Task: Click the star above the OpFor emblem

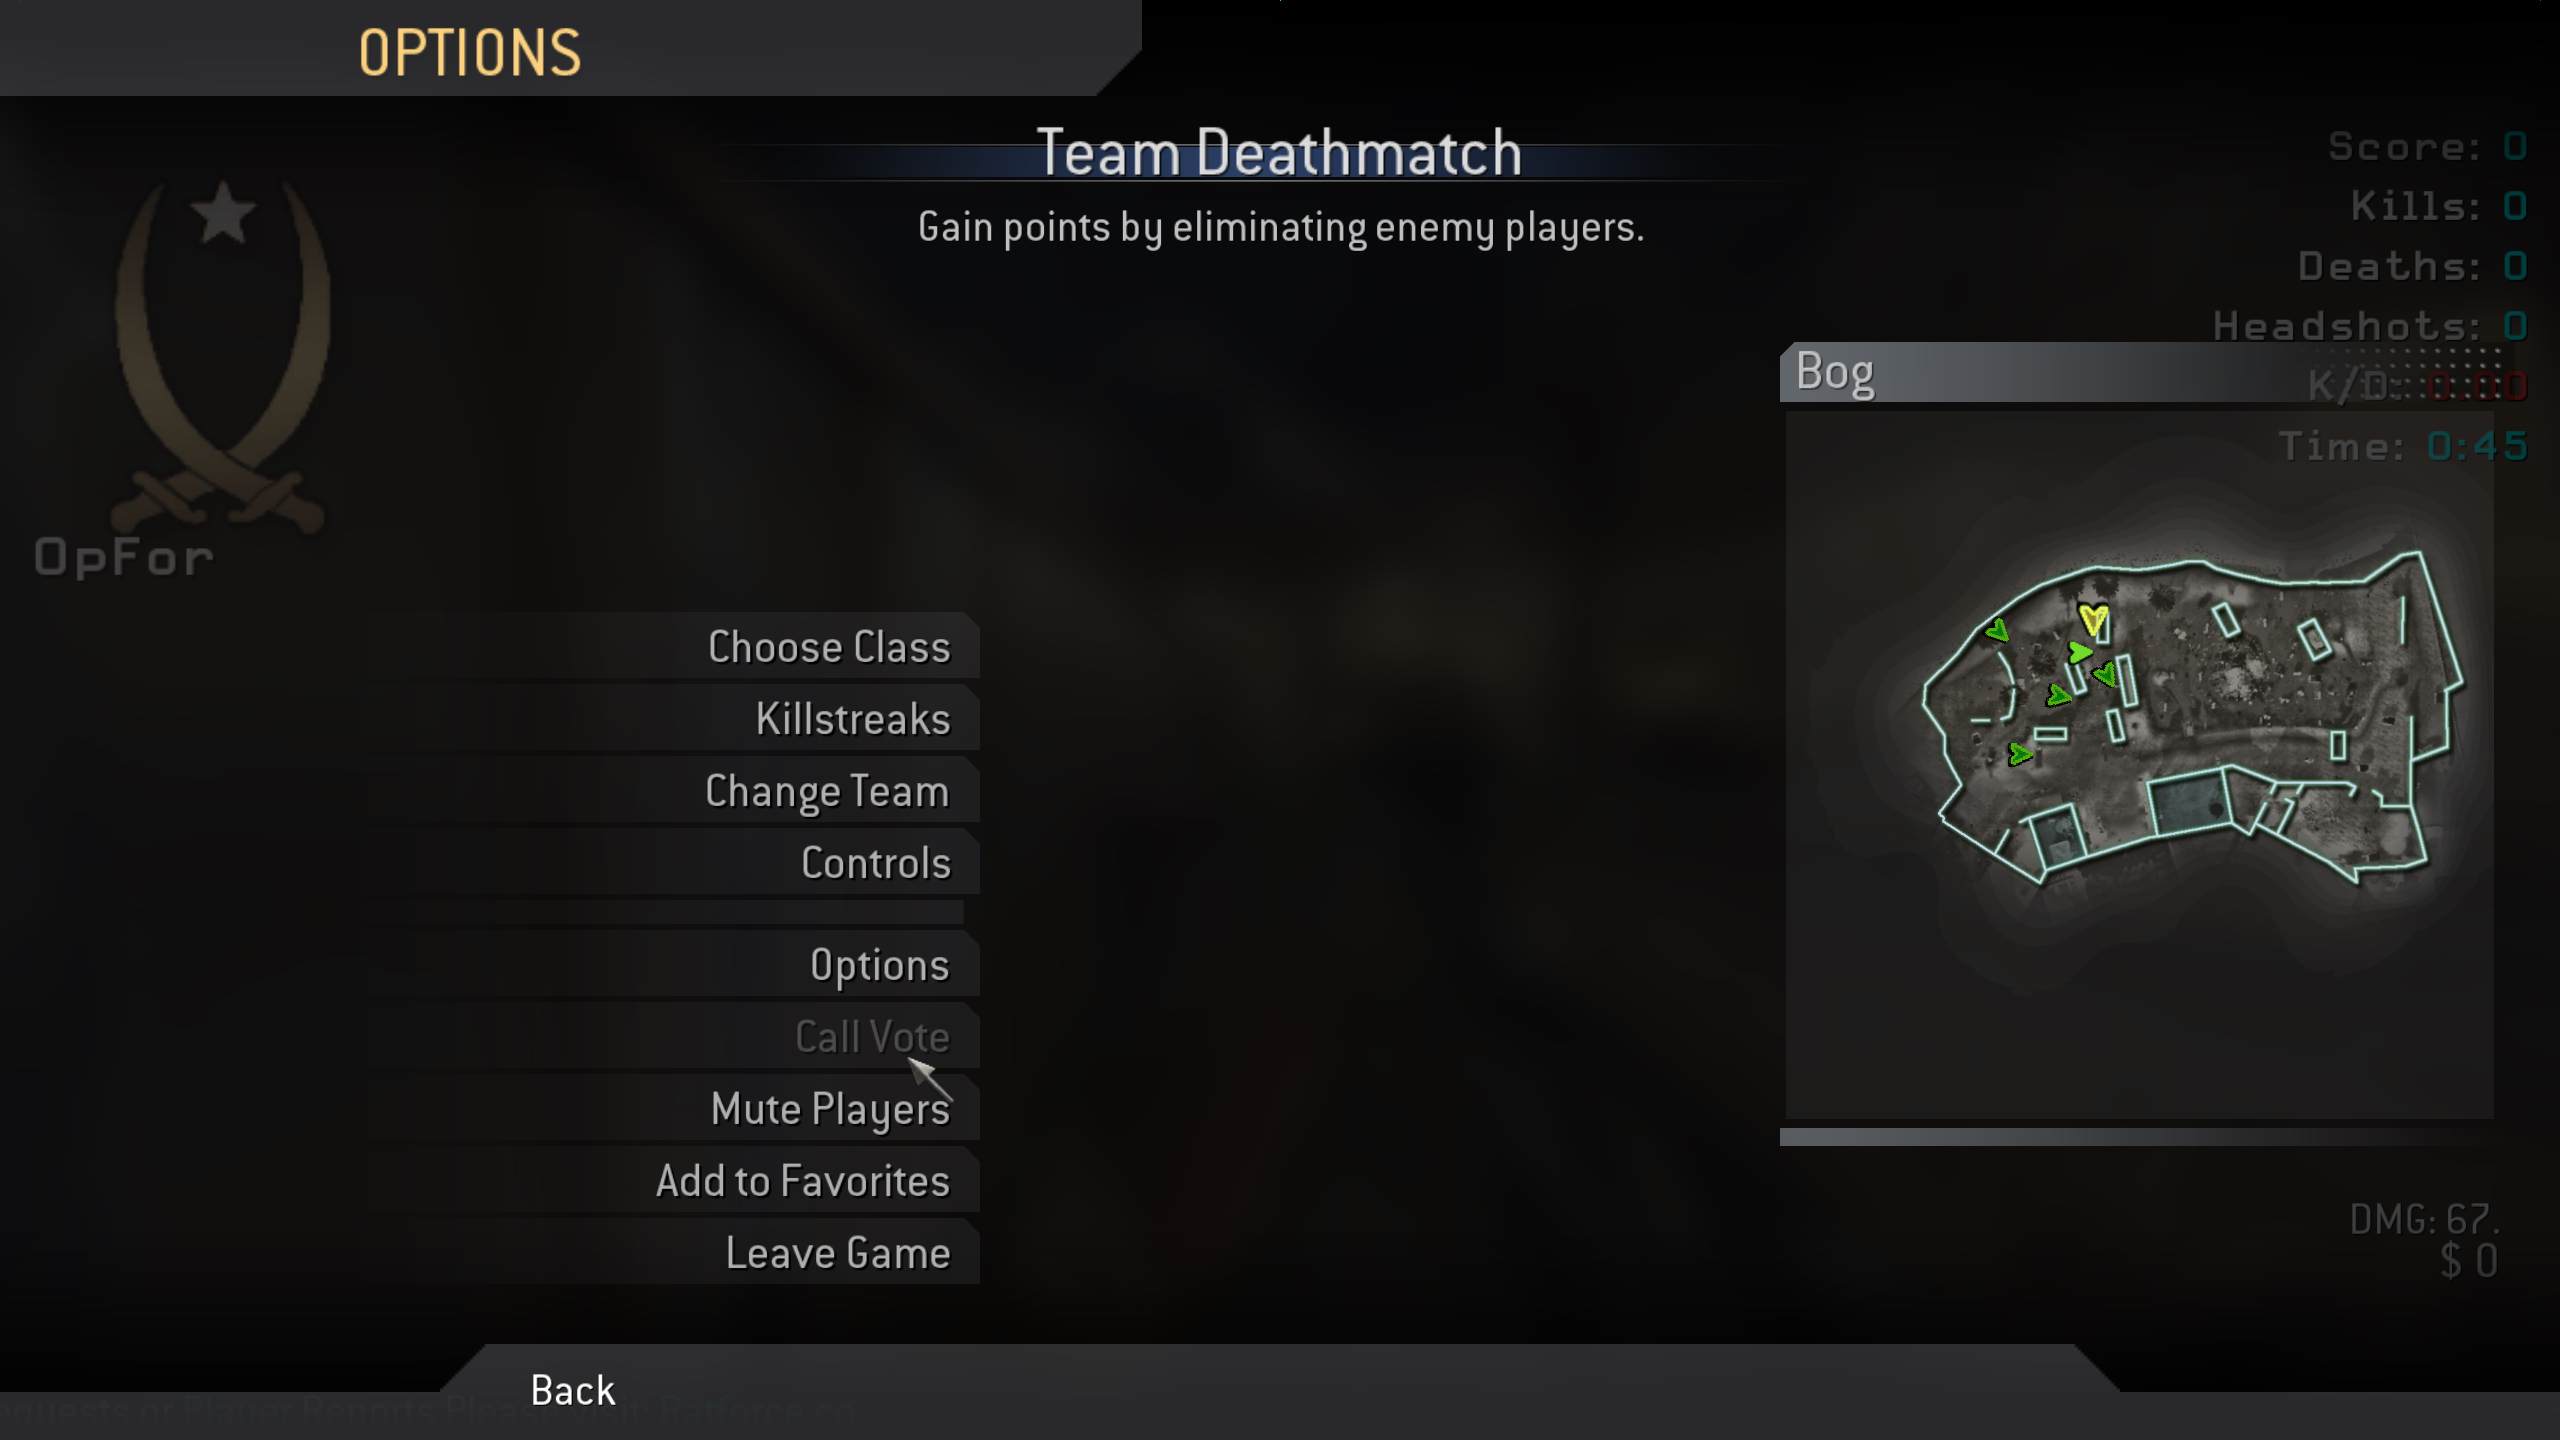Action: tap(222, 212)
